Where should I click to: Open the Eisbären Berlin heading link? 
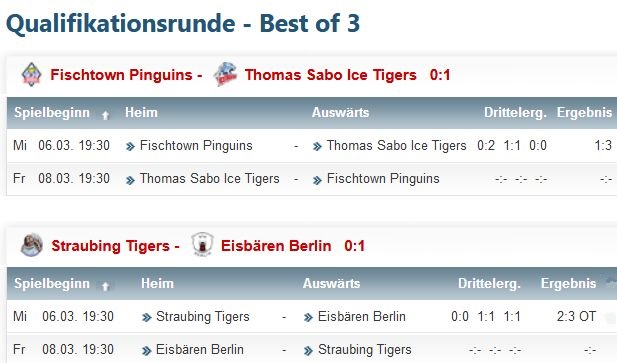click(276, 246)
